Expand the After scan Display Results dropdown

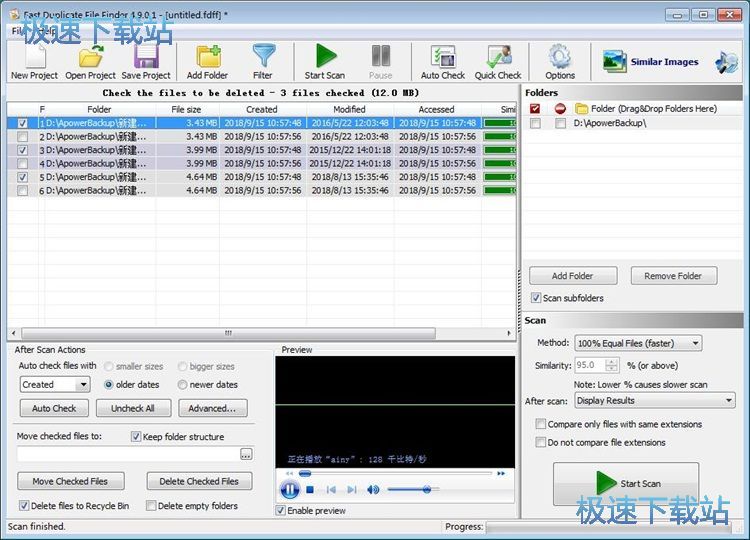tap(655, 400)
